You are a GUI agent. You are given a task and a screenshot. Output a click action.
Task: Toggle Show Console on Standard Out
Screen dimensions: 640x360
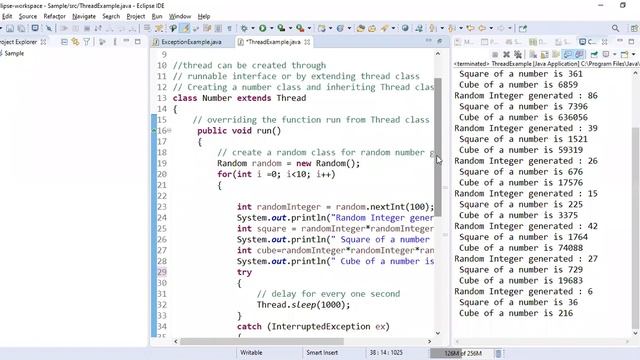[568, 54]
